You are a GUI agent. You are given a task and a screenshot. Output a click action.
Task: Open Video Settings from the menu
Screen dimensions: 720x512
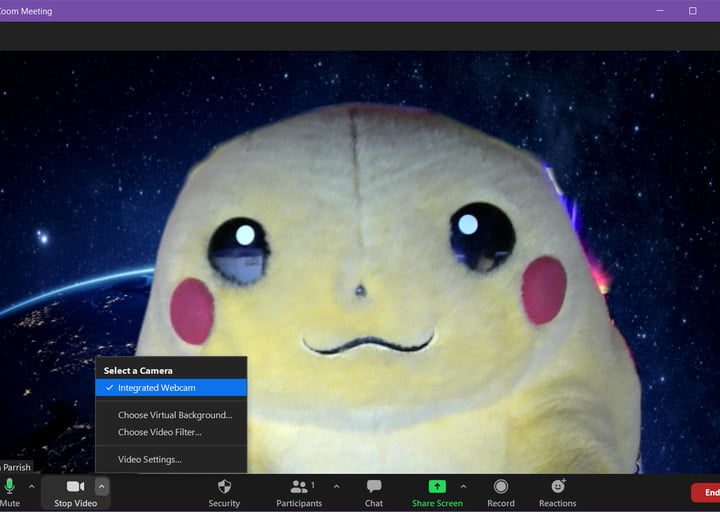point(150,459)
